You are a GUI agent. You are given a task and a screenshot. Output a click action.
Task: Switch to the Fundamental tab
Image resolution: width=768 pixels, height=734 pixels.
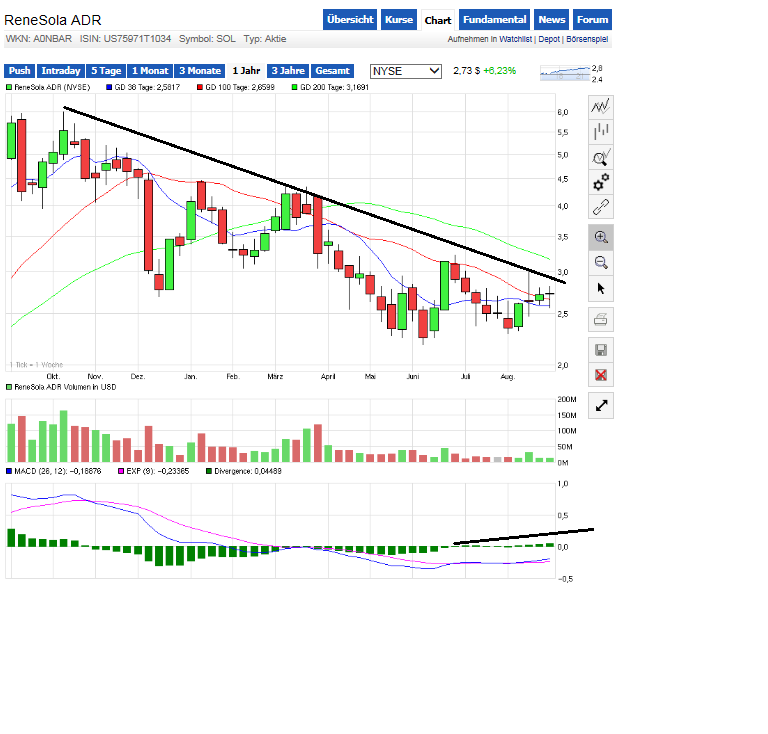coord(495,20)
